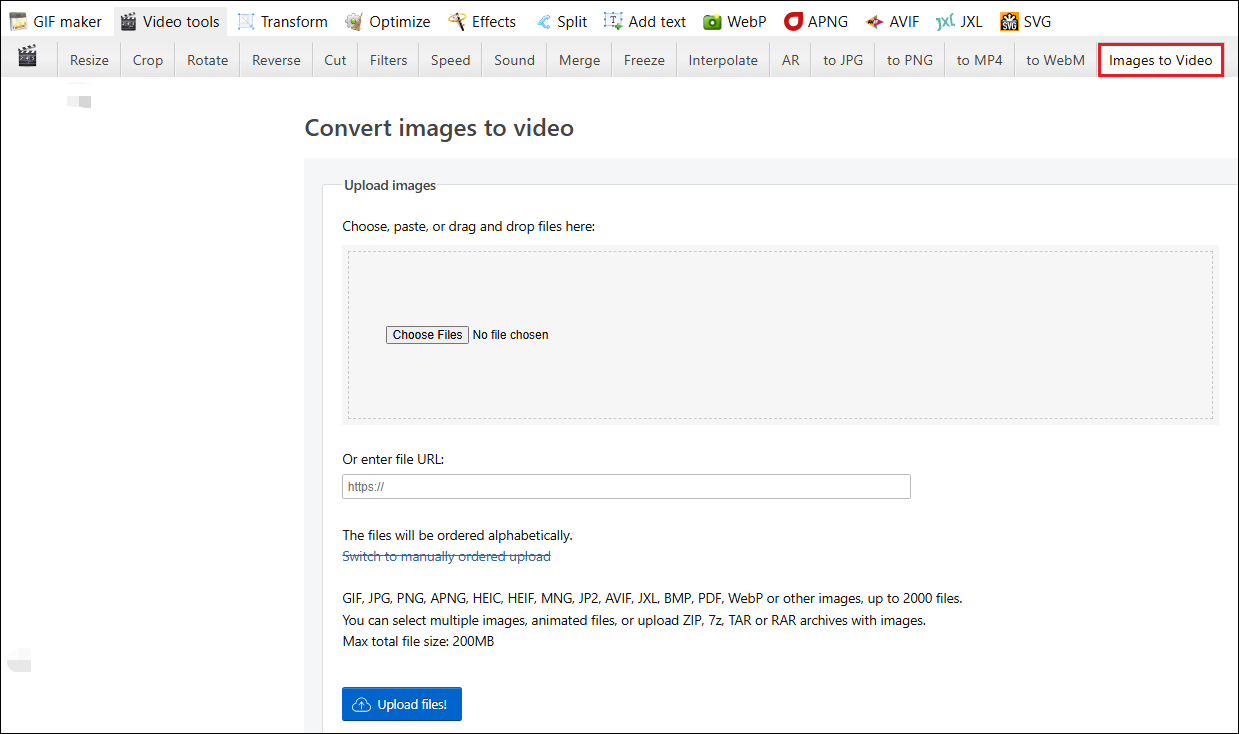The width and height of the screenshot is (1239, 734).
Task: Open the Crop tool
Action: click(x=147, y=60)
